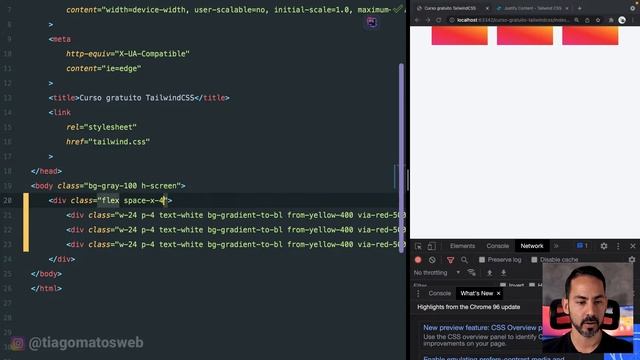Click the site information icon before localhost

(452, 20)
